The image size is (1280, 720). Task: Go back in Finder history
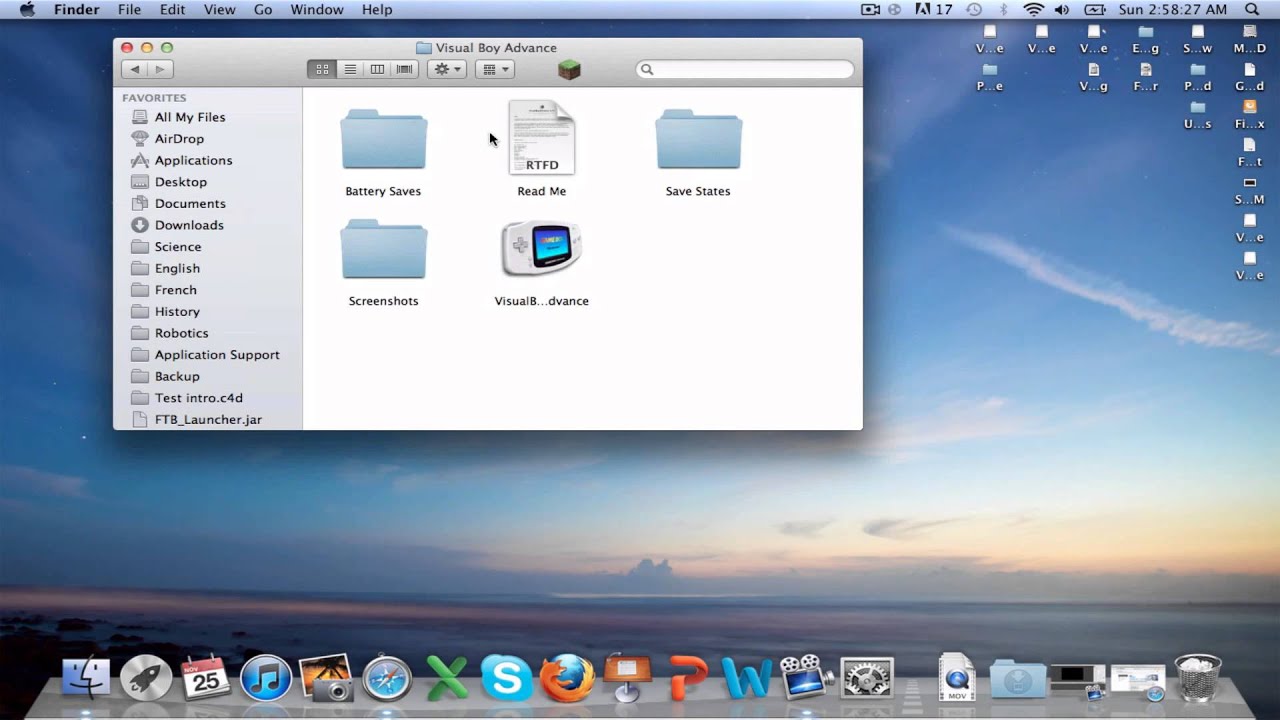(x=135, y=69)
